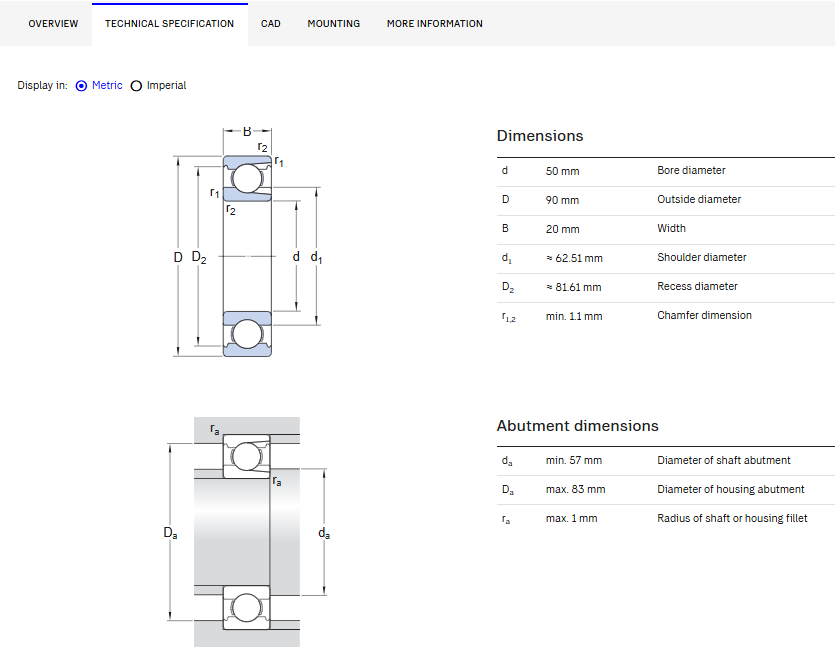Click the '≈ 81.61 mm' recess diameter value

click(574, 287)
